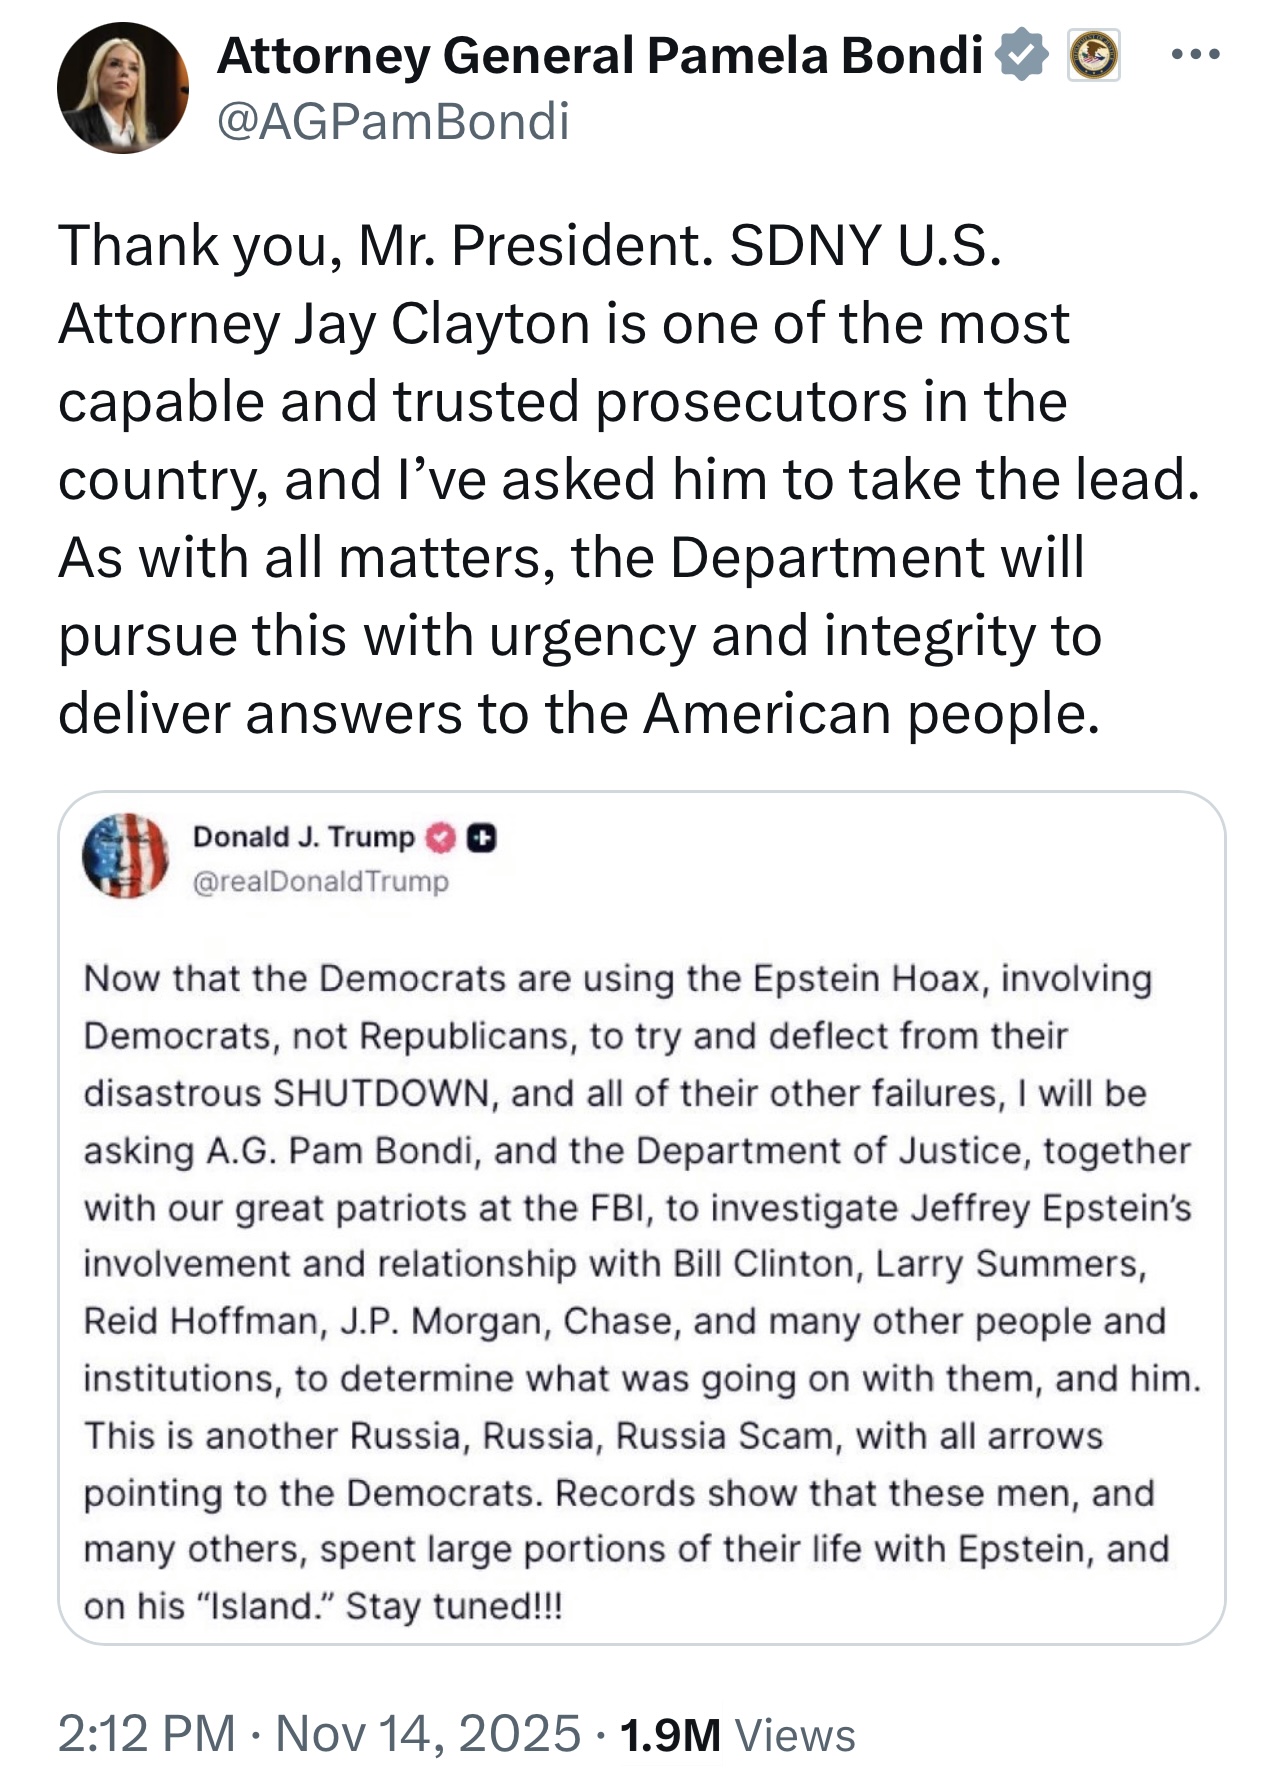Click the "Views" label at the bottom
This screenshot has height=1770, width=1283.
pos(795,1736)
